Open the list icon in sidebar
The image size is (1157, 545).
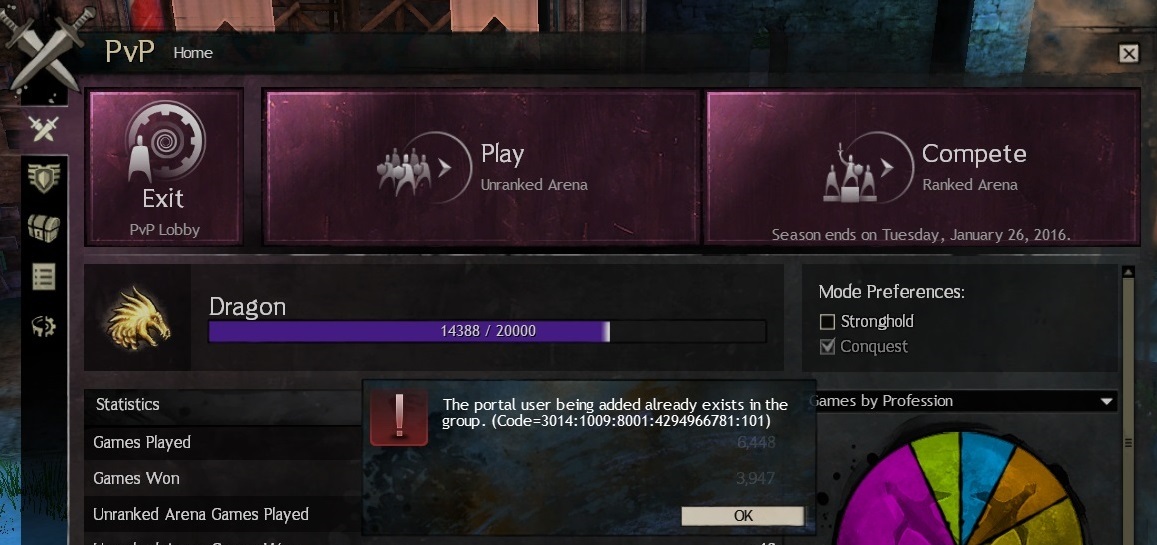(44, 277)
